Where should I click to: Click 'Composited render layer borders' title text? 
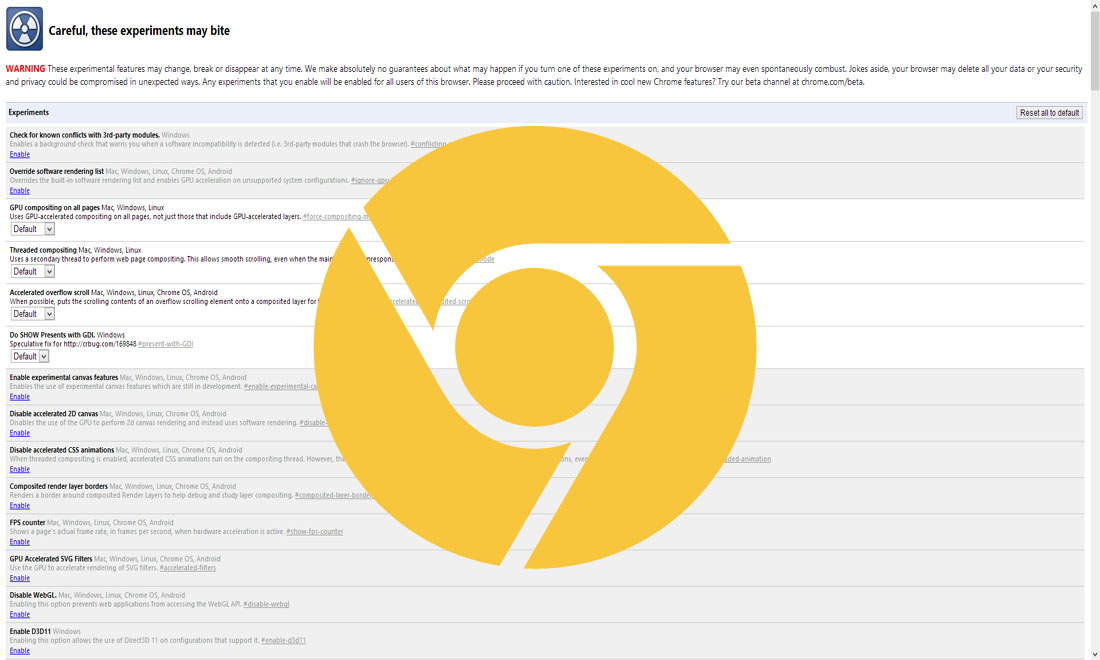(x=58, y=486)
